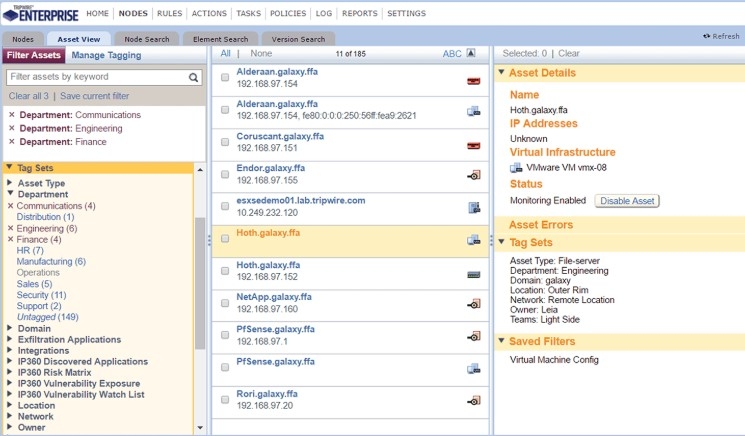
Task: Collapse the Department tag set
Action: click(x=10, y=193)
